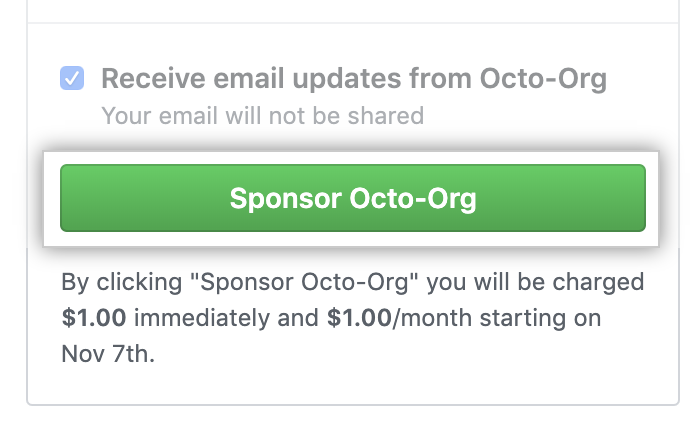Screen dimensions: 700x424
Task: Click the "Nov 7th" start date text
Action: (107, 354)
